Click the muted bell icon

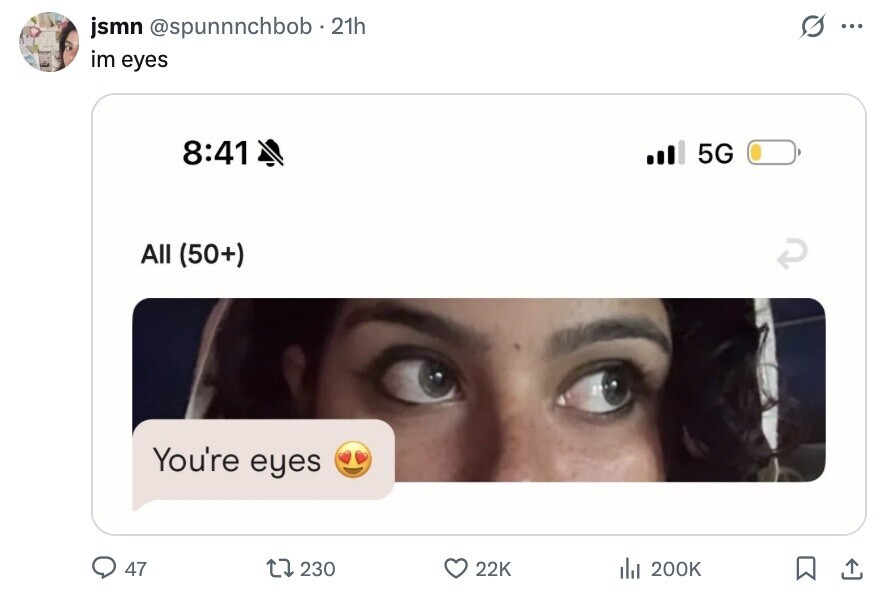pyautogui.click(x=270, y=152)
